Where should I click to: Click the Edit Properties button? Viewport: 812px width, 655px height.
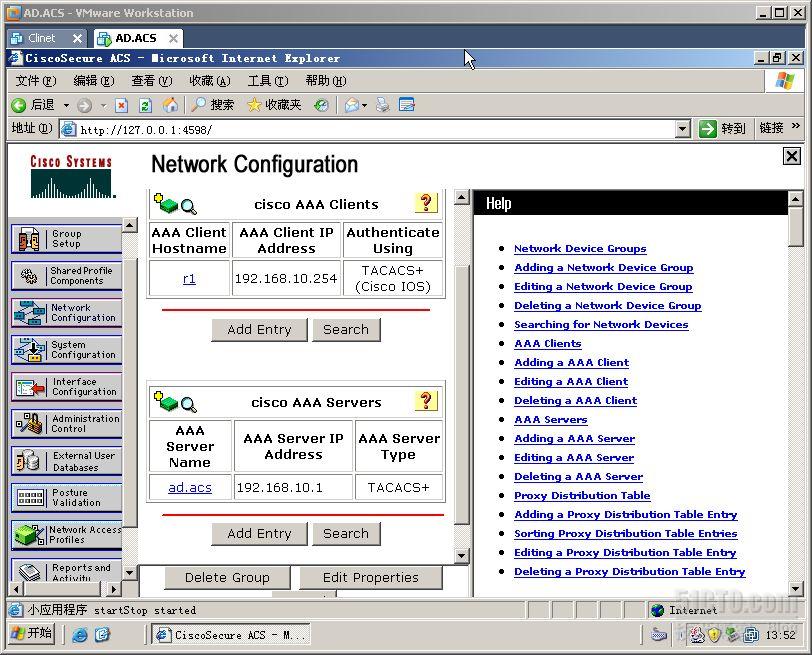click(371, 577)
